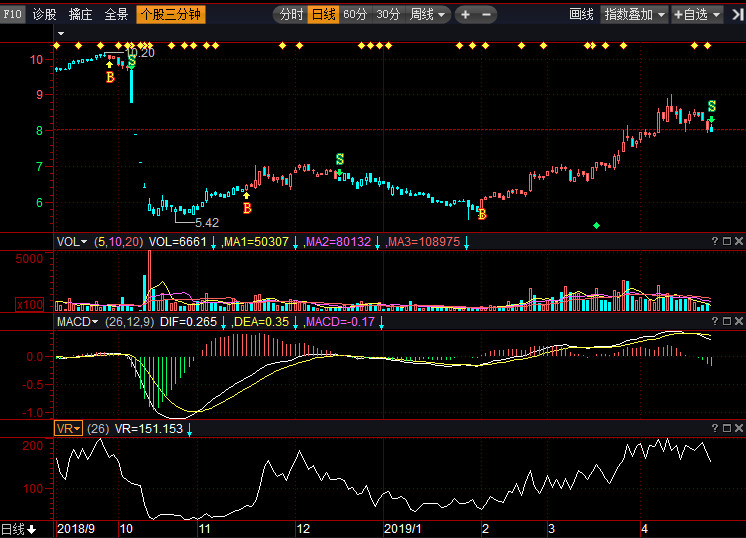Image resolution: width=746 pixels, height=538 pixels.
Task: Click the S sell marker next to 10.20 label
Action: pyautogui.click(x=132, y=61)
